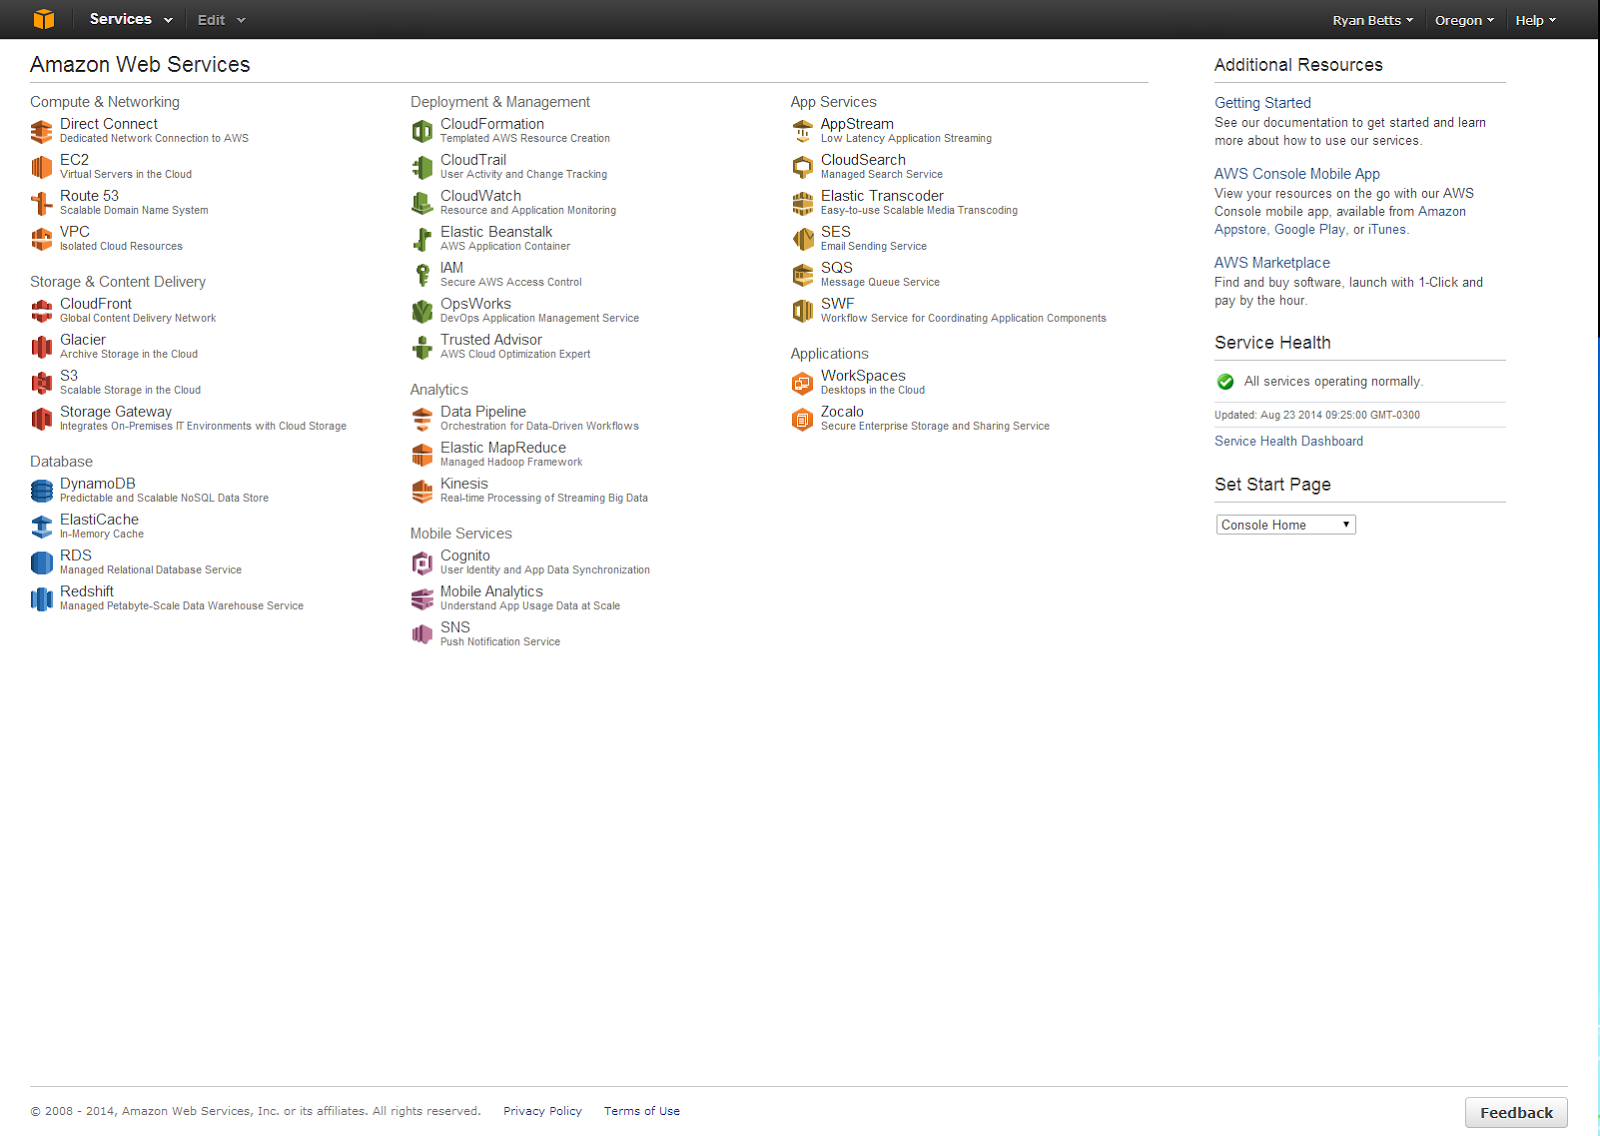1600x1136 pixels.
Task: Click the Feedback button
Action: tap(1516, 1113)
